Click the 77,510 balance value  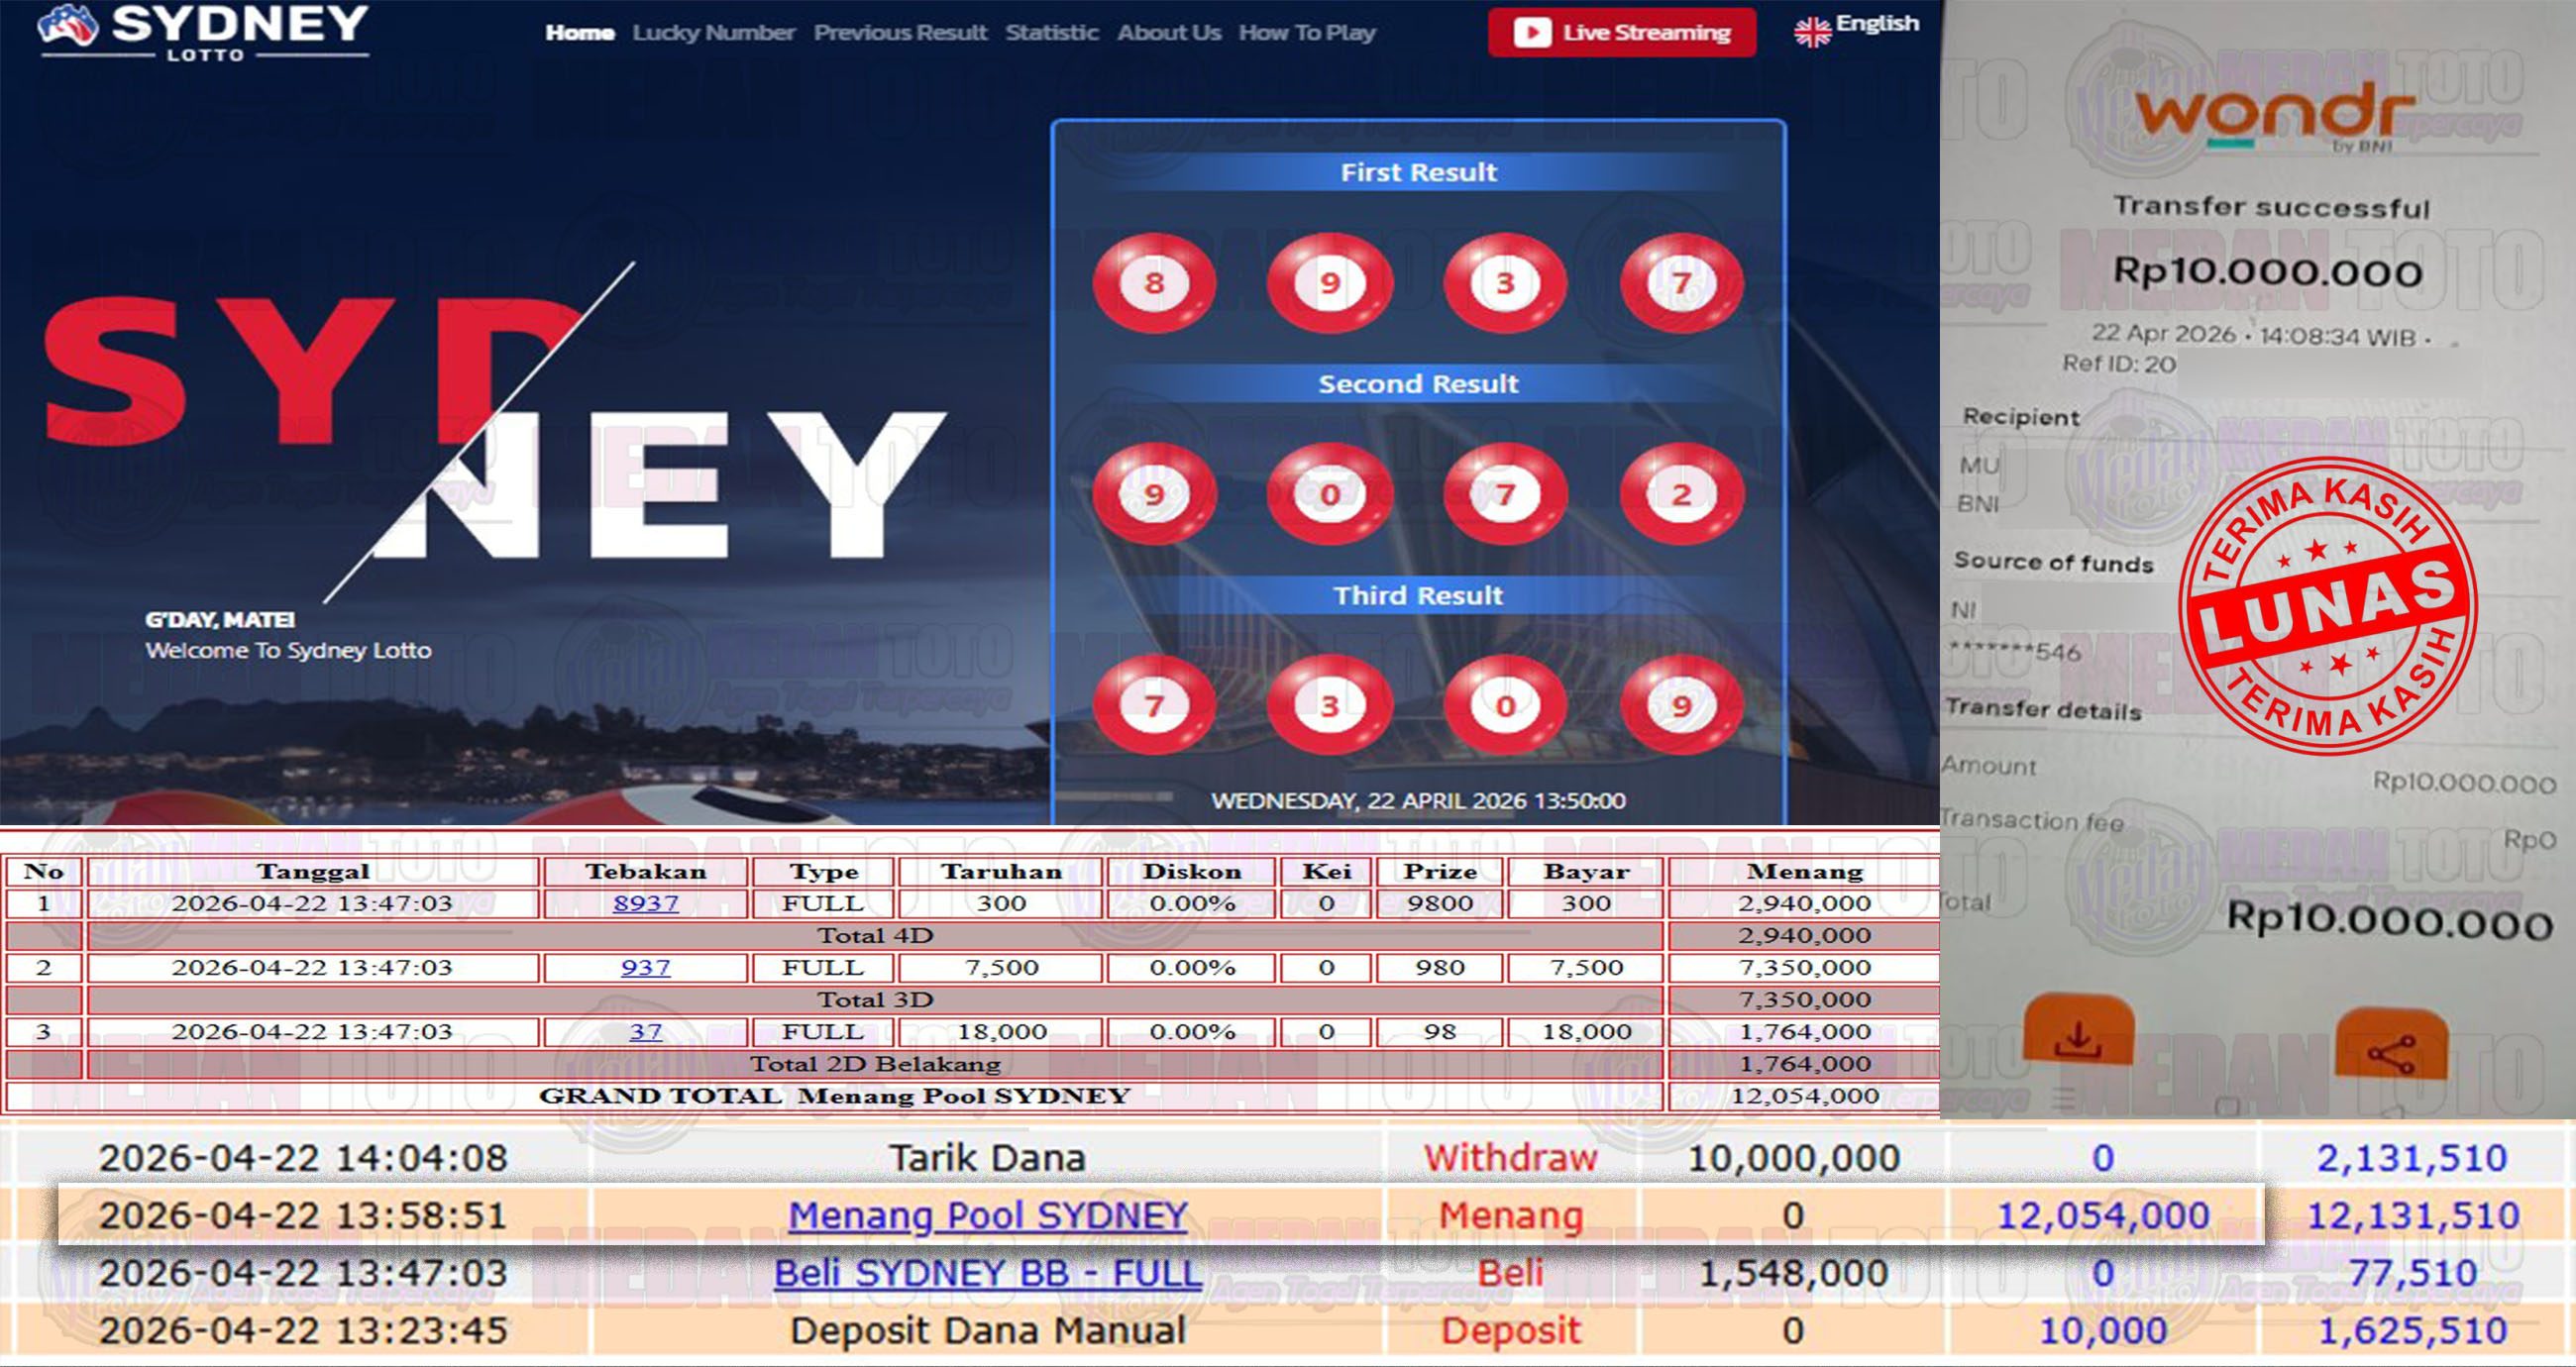[2412, 1272]
